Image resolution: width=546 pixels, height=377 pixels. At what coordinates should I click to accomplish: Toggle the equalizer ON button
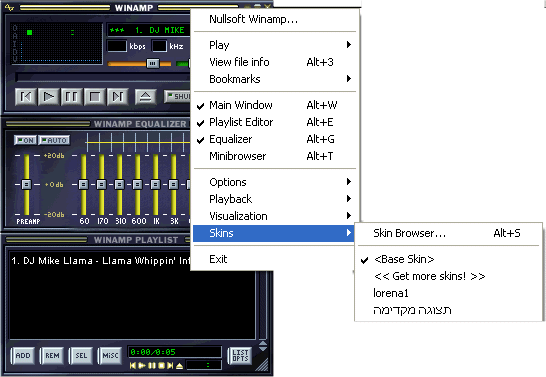coord(25,140)
